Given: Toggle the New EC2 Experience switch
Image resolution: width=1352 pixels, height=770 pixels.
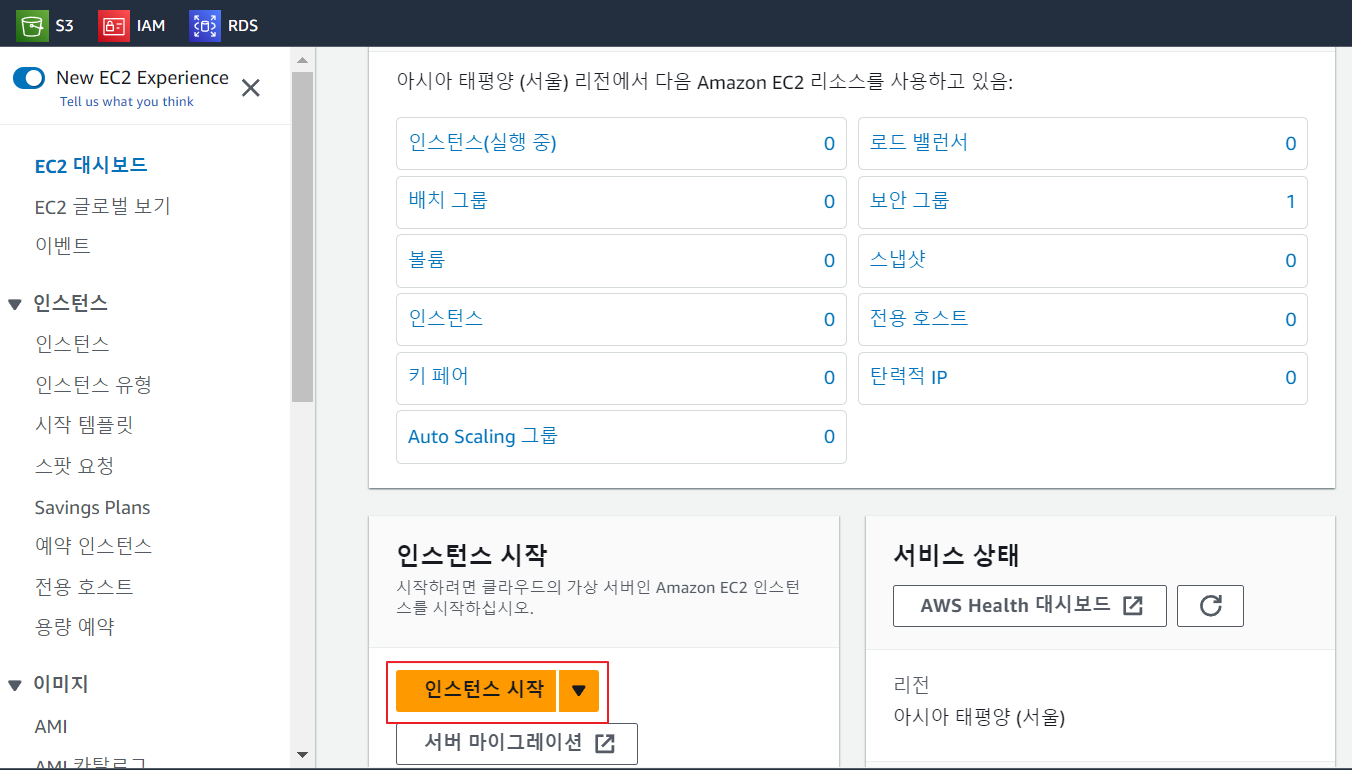Looking at the screenshot, I should [x=30, y=78].
